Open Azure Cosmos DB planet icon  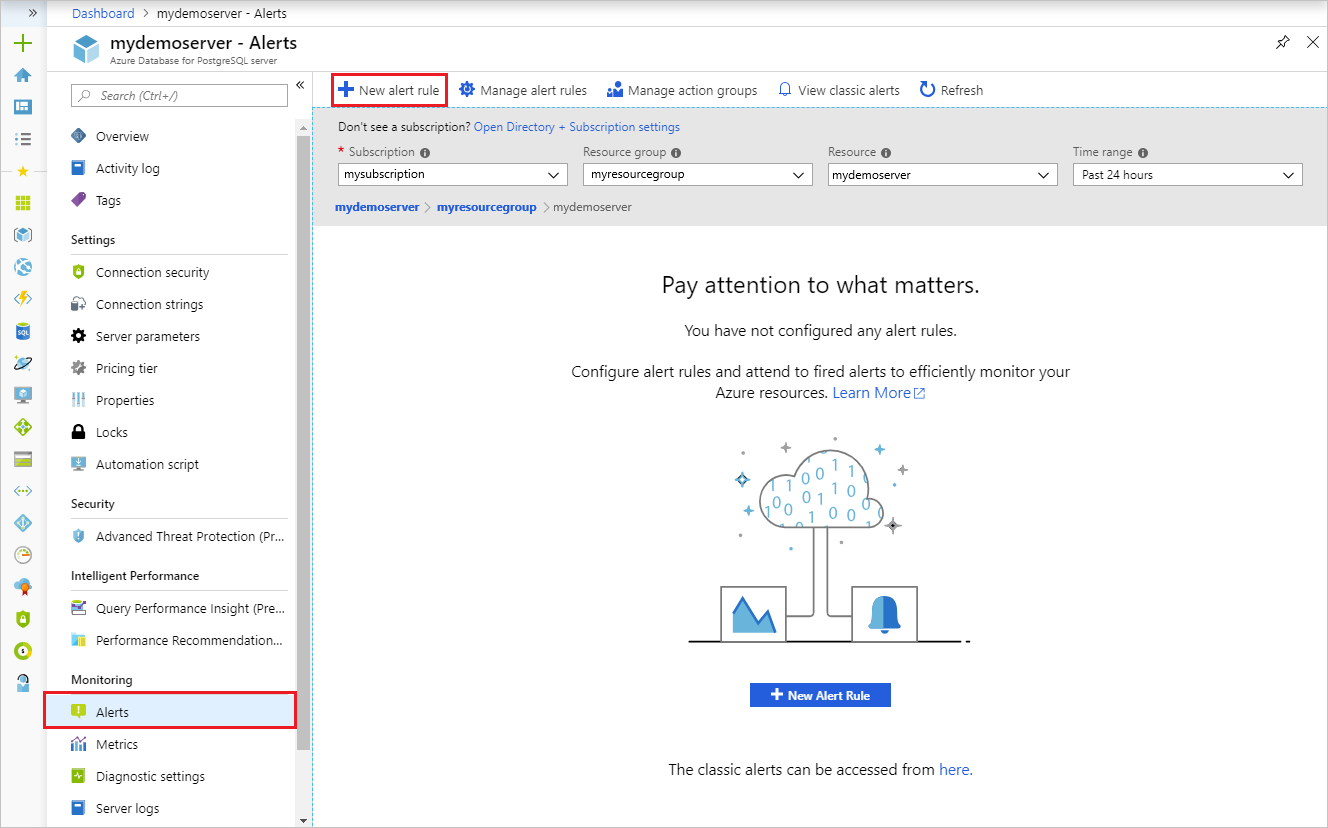[x=23, y=363]
